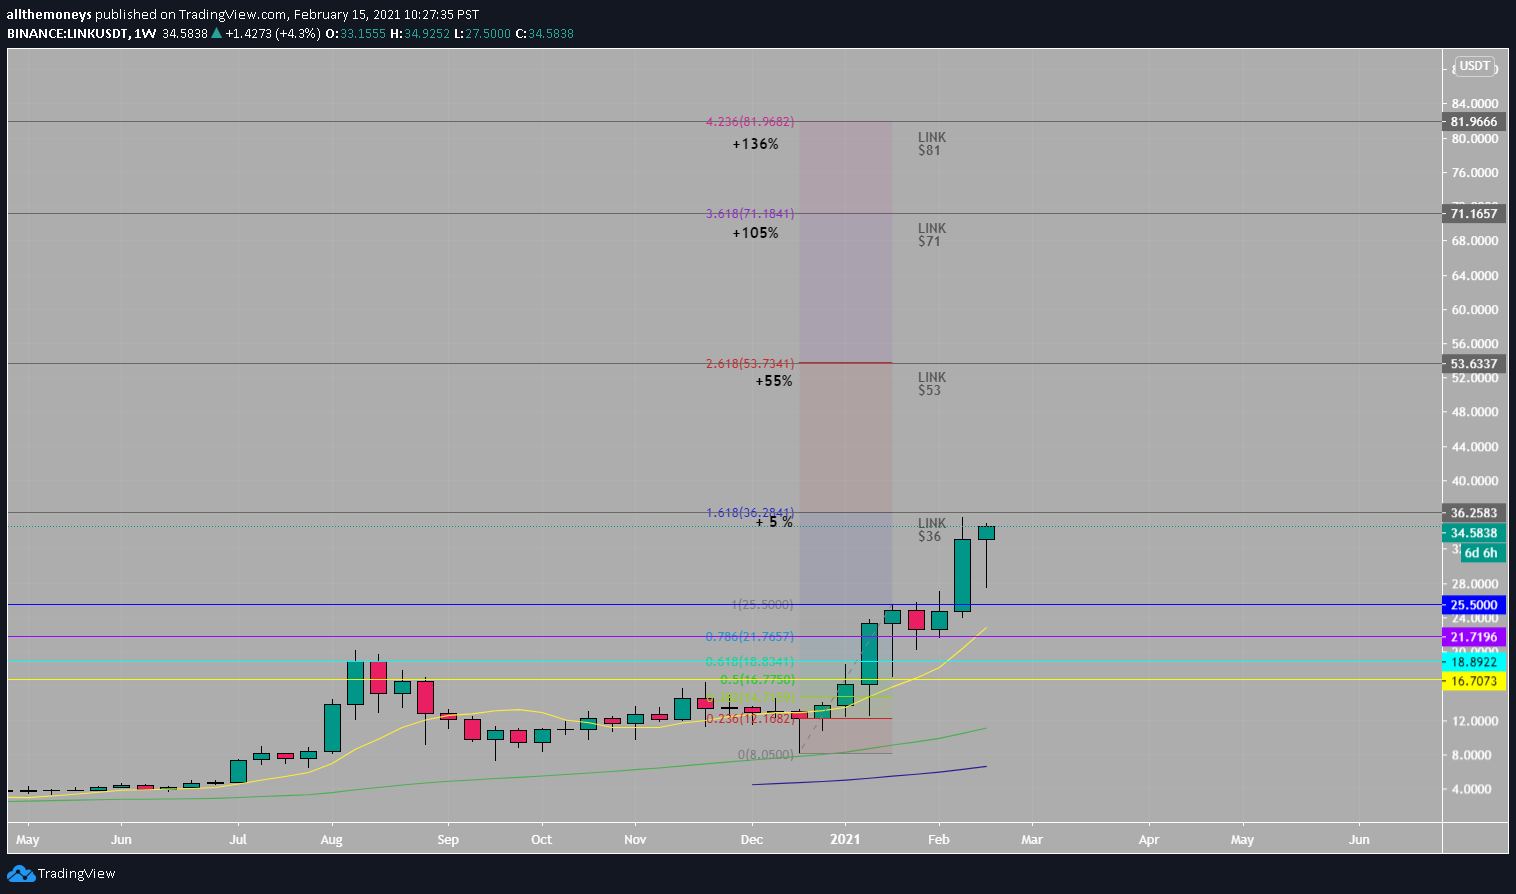Click the yellow 16.7073 axis label
Viewport: 1516px width, 894px height.
(x=1474, y=681)
